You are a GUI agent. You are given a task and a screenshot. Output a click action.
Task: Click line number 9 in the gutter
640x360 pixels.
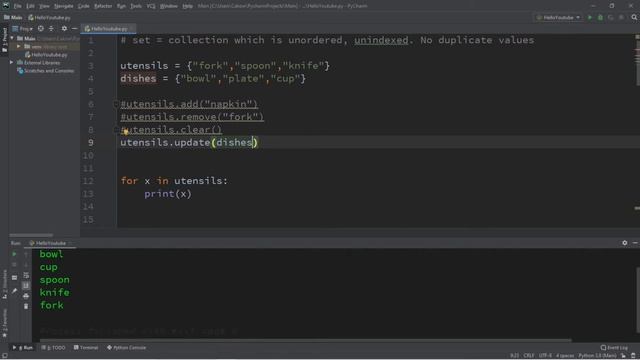click(x=91, y=142)
